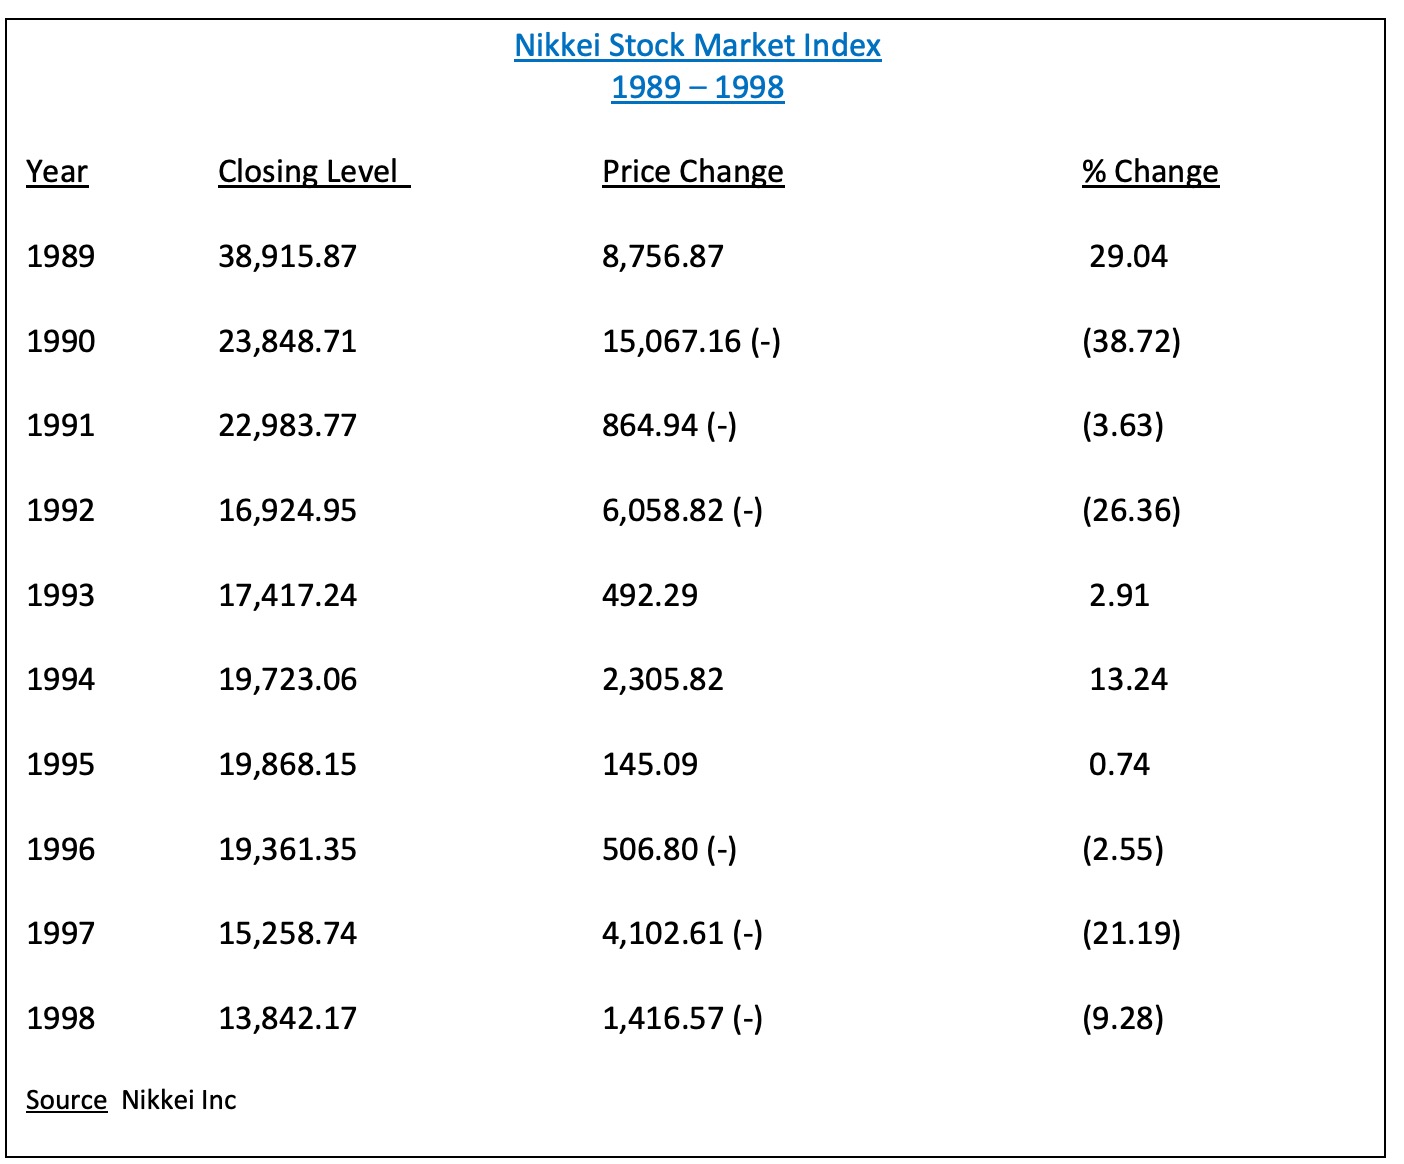The image size is (1404, 1164).
Task: Click the Nikkei Stock Market Index title link
Action: pyautogui.click(x=697, y=46)
